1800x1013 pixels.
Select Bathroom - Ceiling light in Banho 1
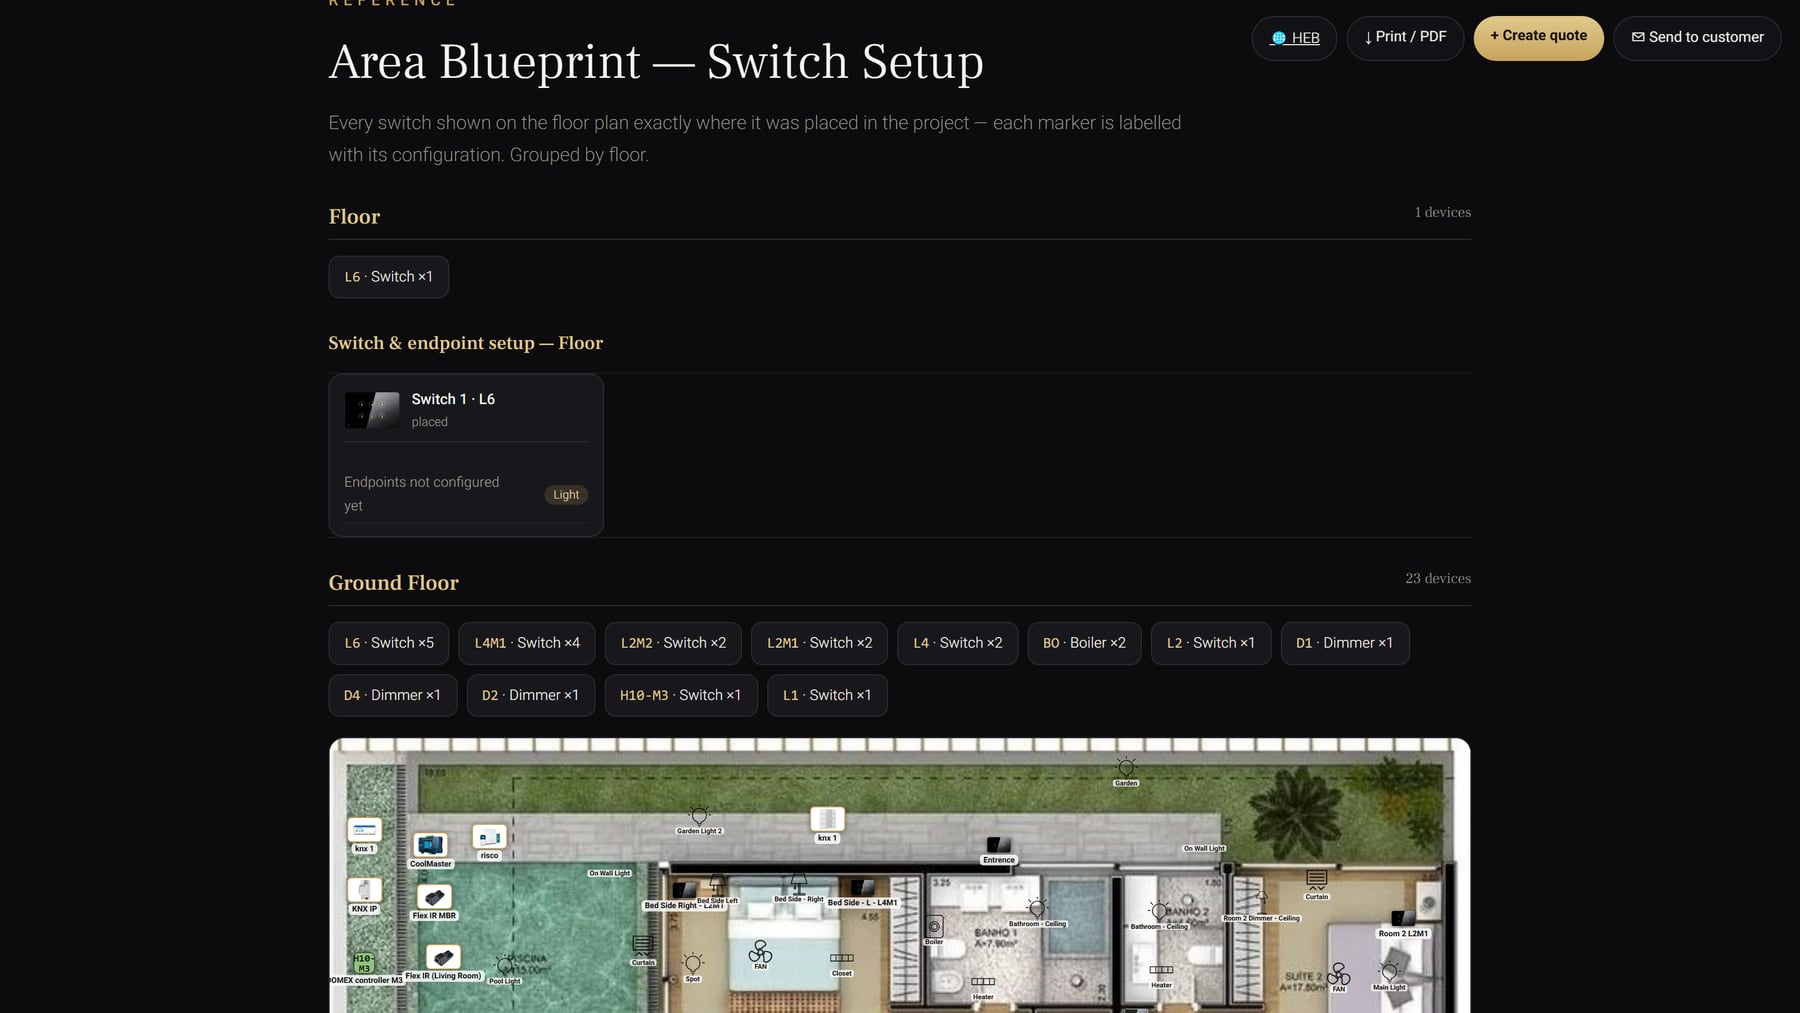[1037, 908]
